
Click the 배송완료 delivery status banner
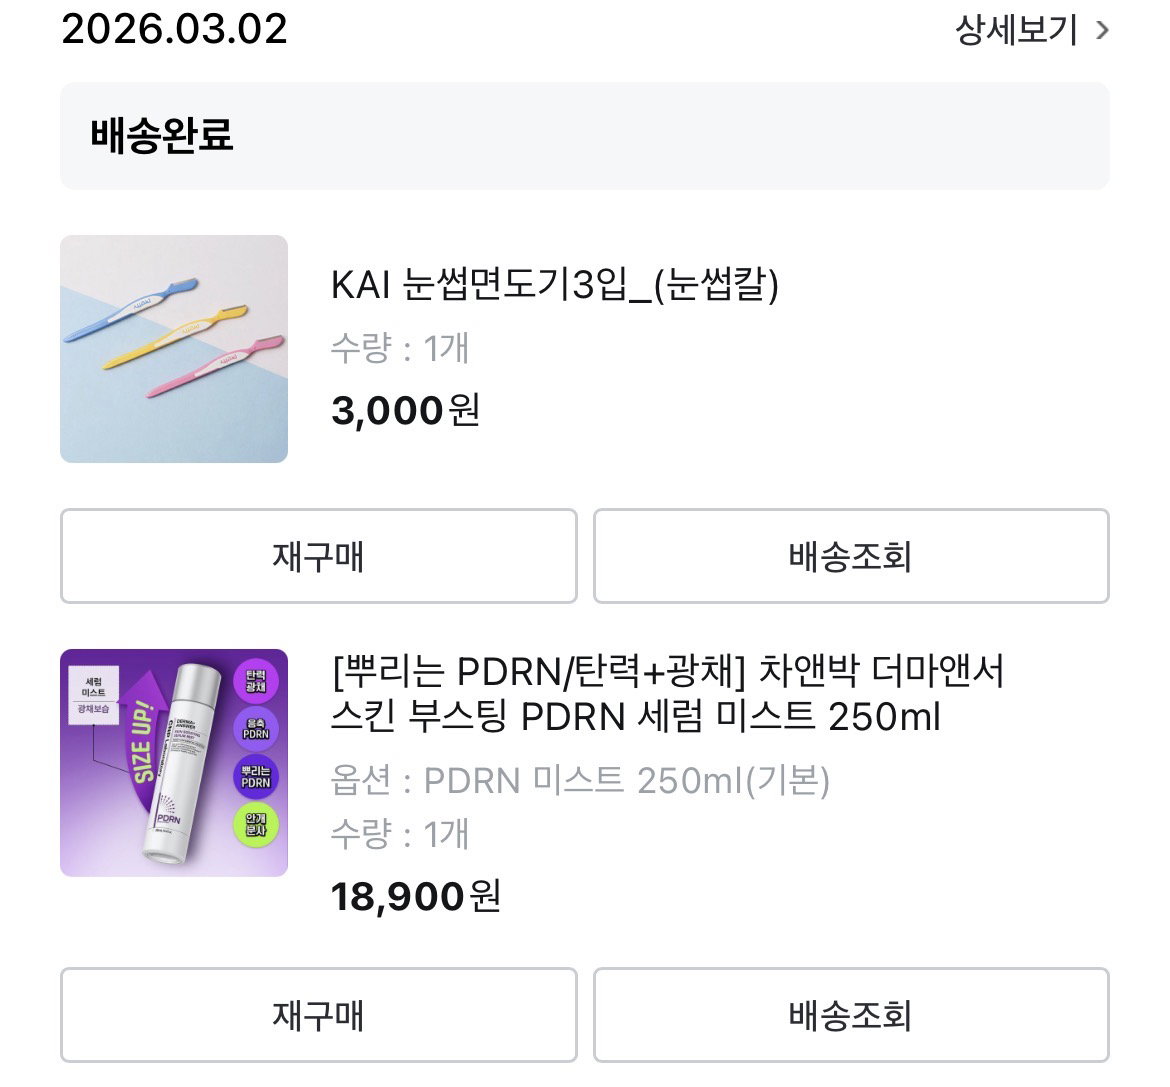click(585, 136)
